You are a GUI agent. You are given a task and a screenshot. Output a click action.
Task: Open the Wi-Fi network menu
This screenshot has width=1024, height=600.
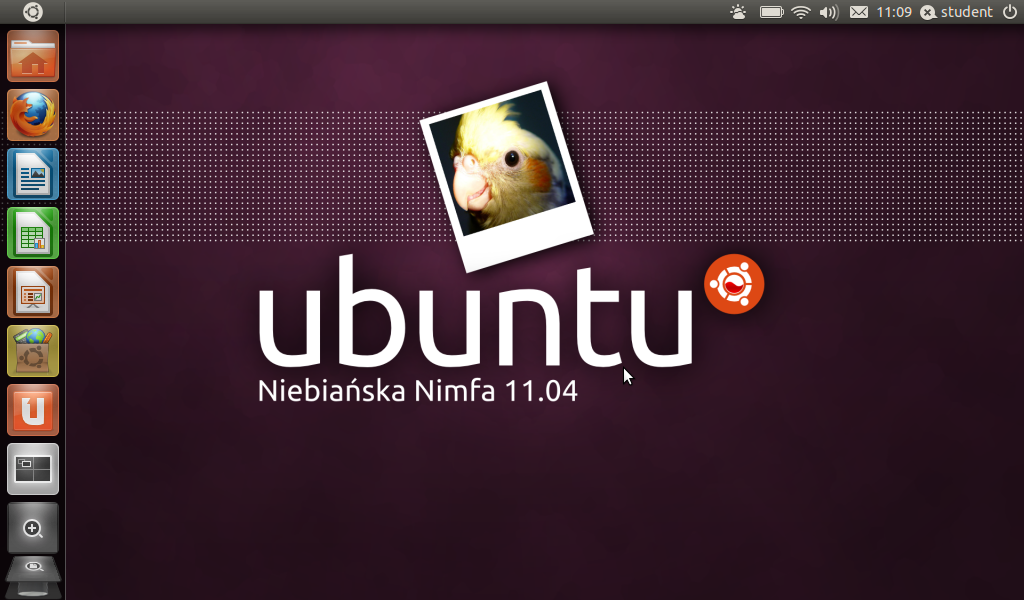(800, 12)
